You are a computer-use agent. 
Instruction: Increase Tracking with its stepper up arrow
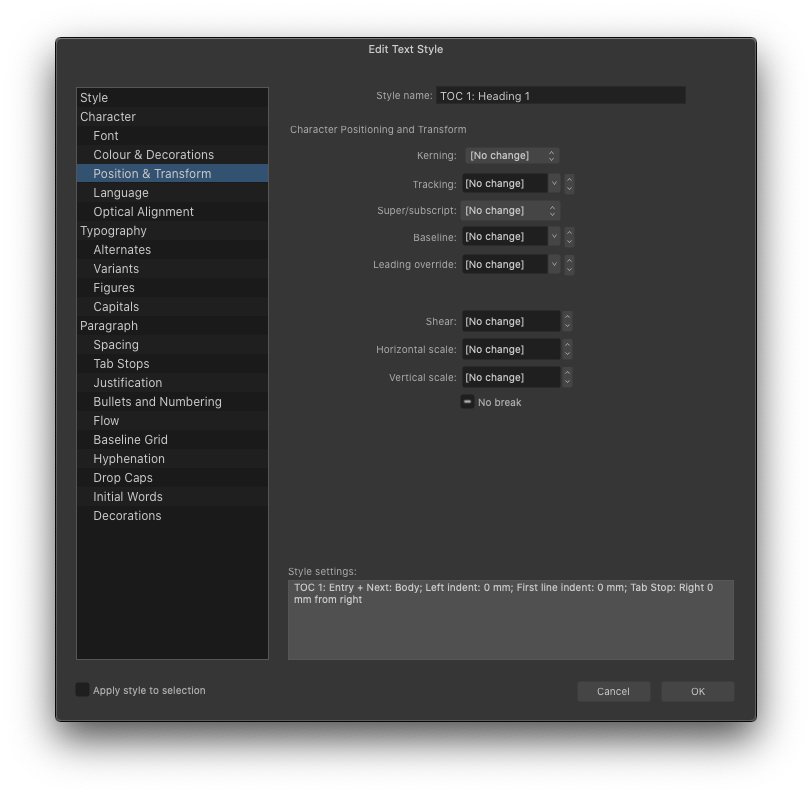(568, 179)
